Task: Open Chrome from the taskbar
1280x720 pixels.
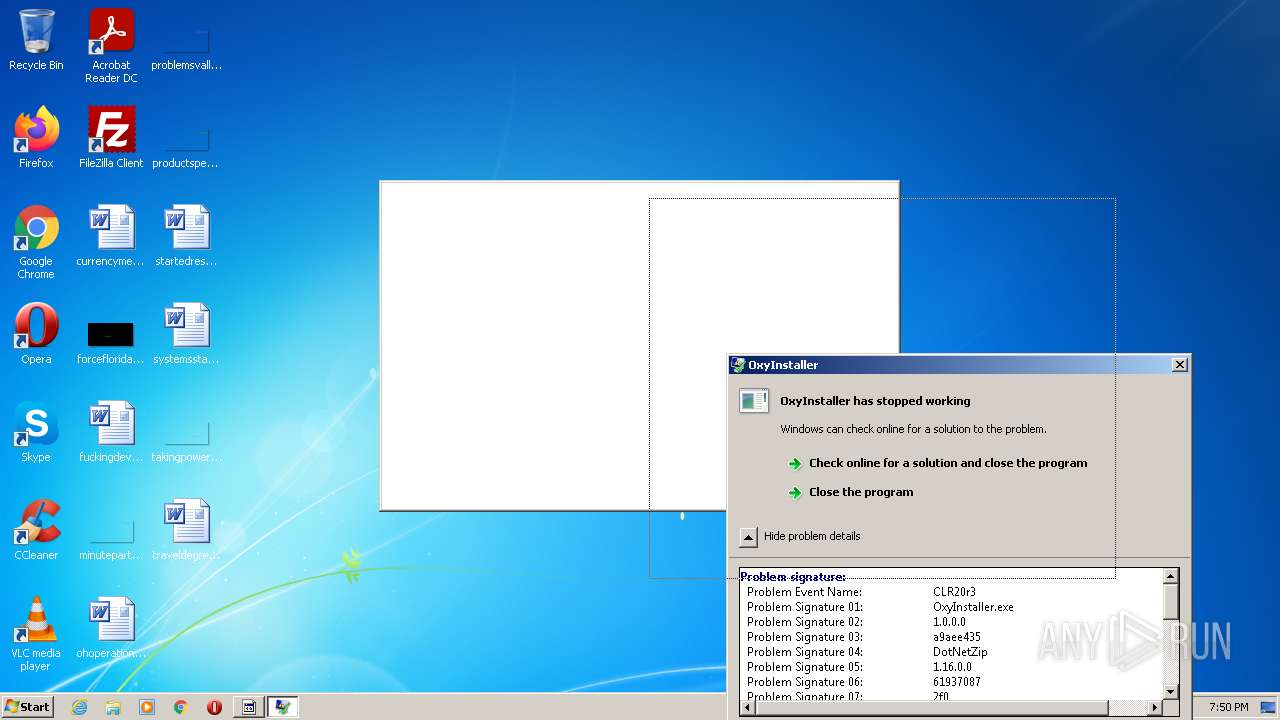Action: (x=181, y=707)
